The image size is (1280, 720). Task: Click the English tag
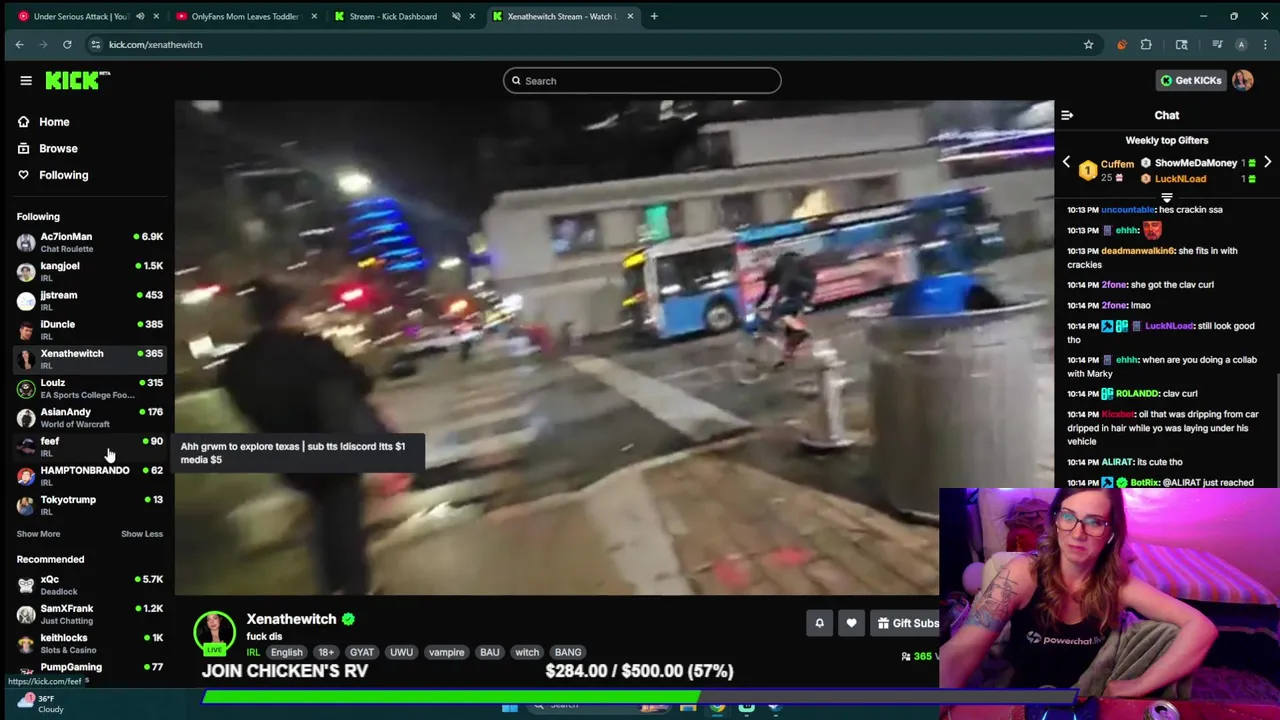[x=286, y=653]
